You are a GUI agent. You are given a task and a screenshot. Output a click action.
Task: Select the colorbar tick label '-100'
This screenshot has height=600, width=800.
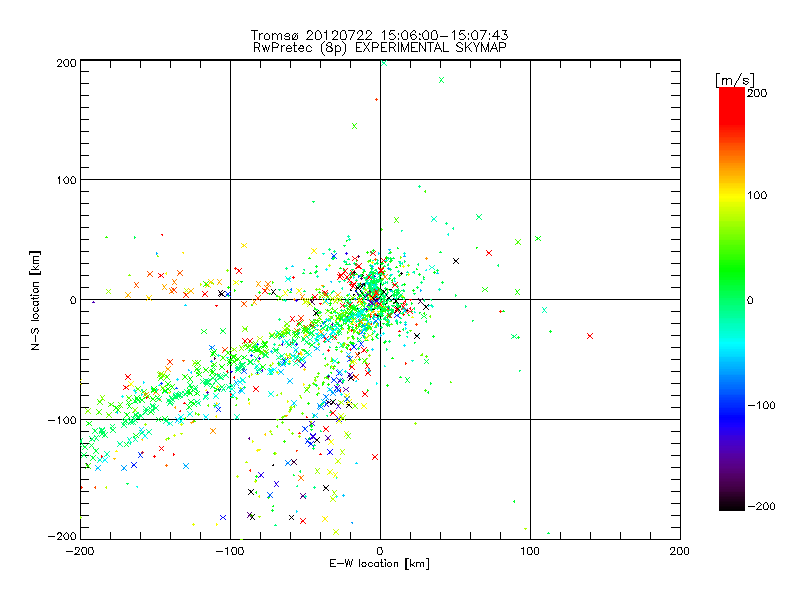pos(761,405)
